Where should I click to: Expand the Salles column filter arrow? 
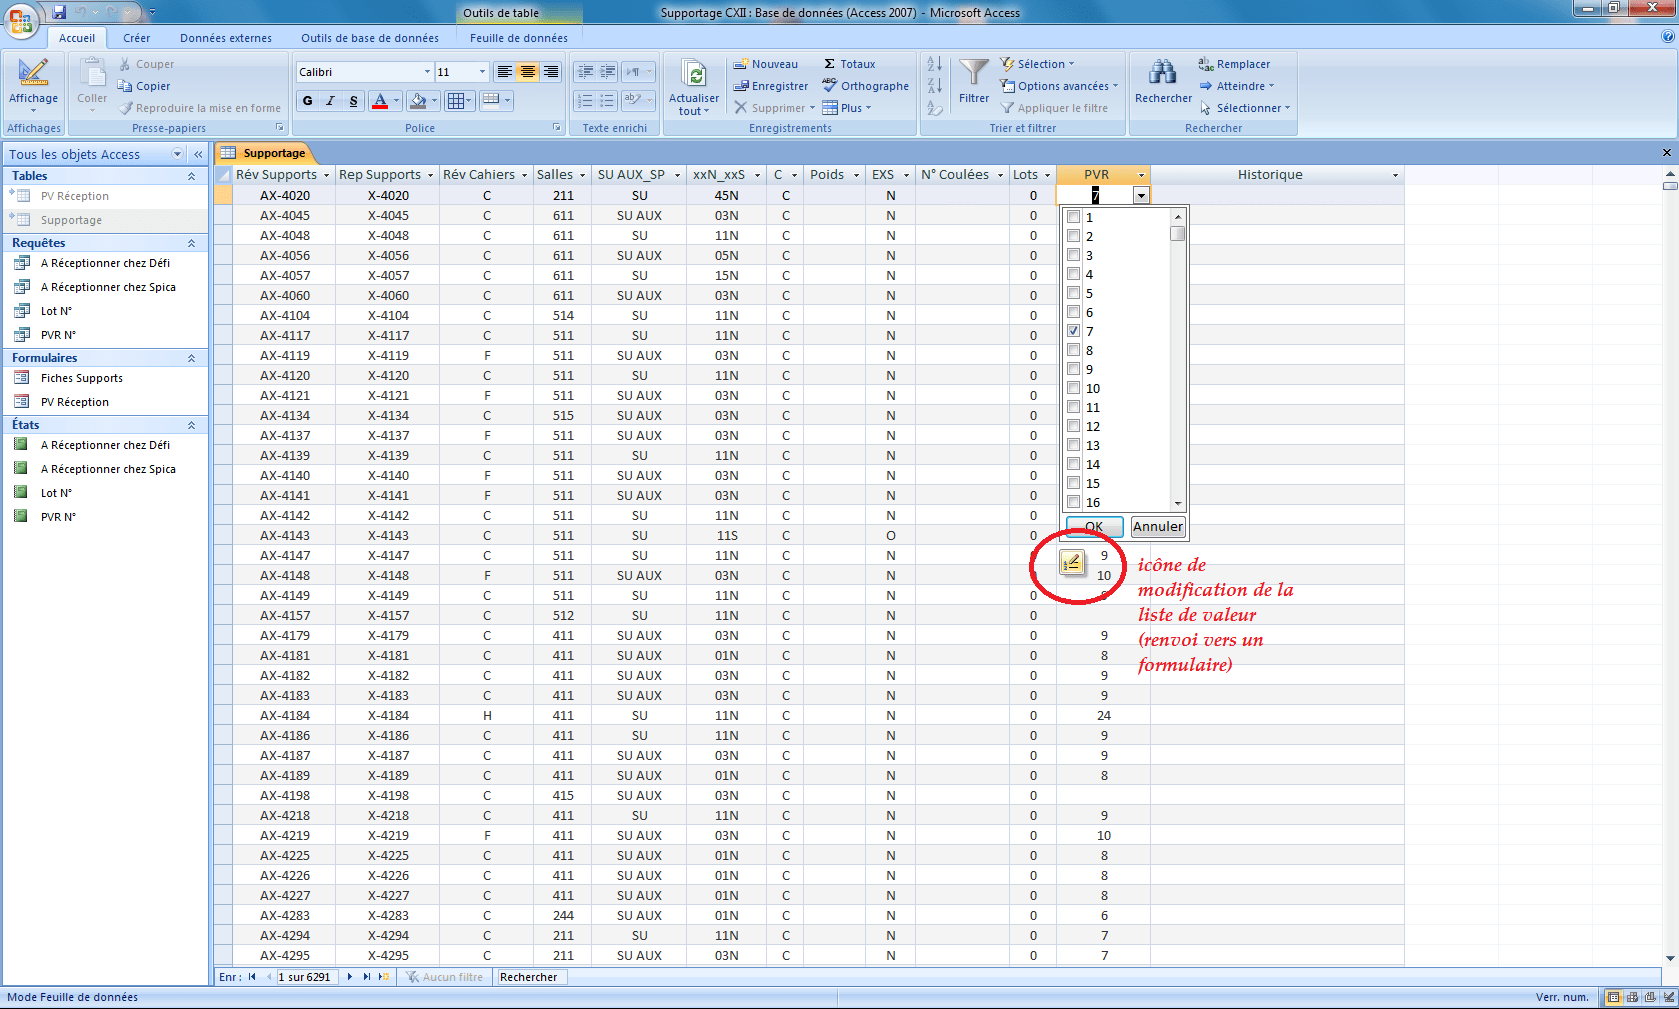[583, 175]
